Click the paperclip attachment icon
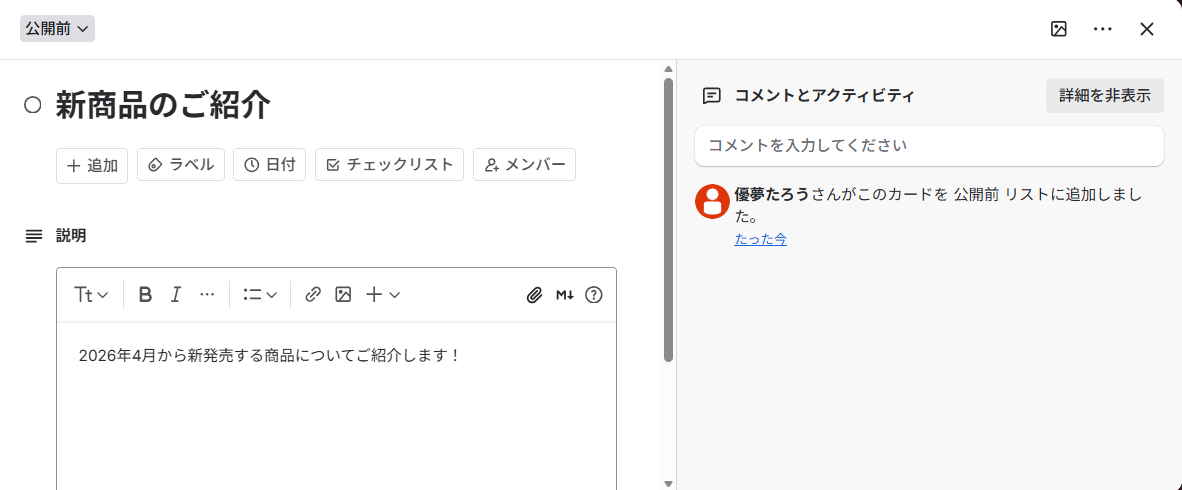Image resolution: width=1182 pixels, height=490 pixels. [x=535, y=294]
